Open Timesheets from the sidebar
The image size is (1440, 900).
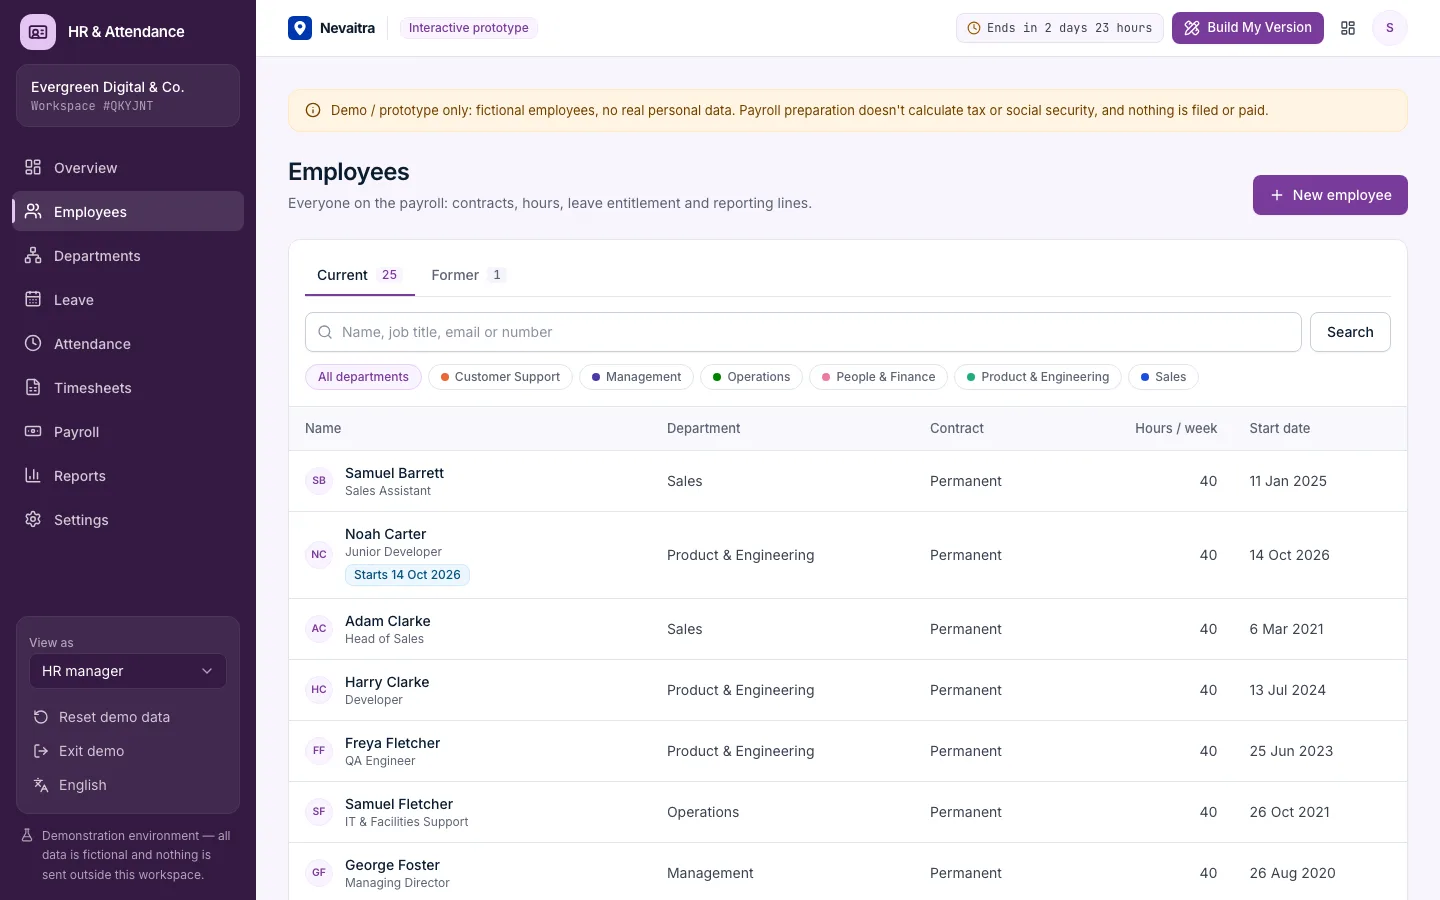coord(128,388)
